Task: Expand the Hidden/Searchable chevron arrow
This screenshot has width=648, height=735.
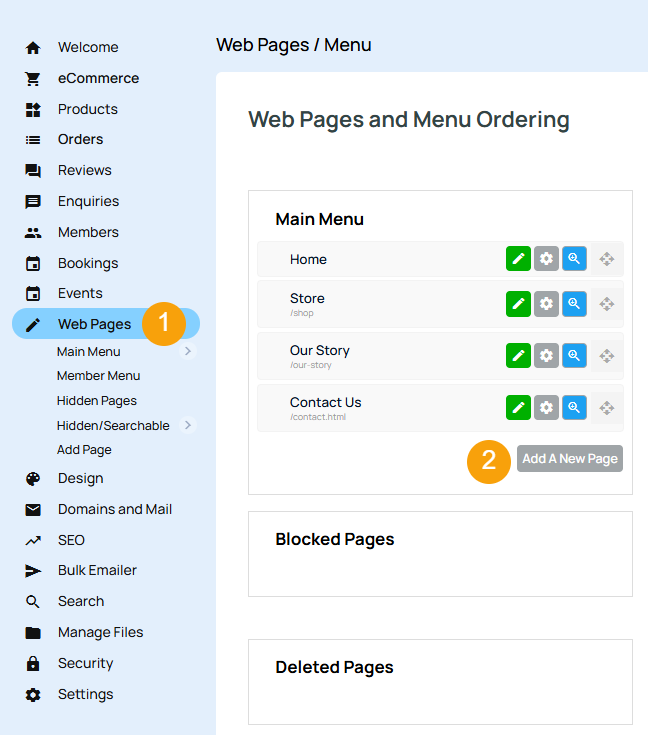Action: coord(187,425)
